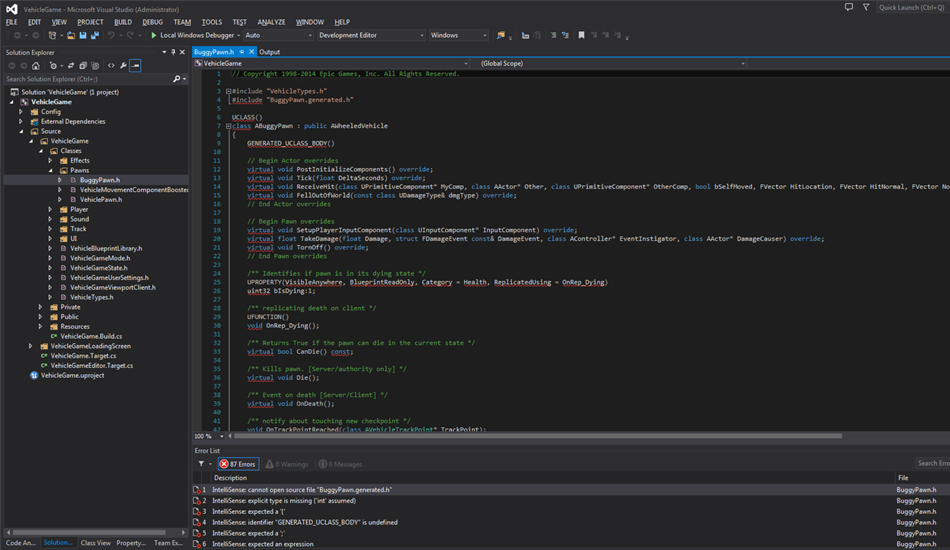Open the feedback speech bubble icon
This screenshot has width=950, height=550.
(x=849, y=7)
